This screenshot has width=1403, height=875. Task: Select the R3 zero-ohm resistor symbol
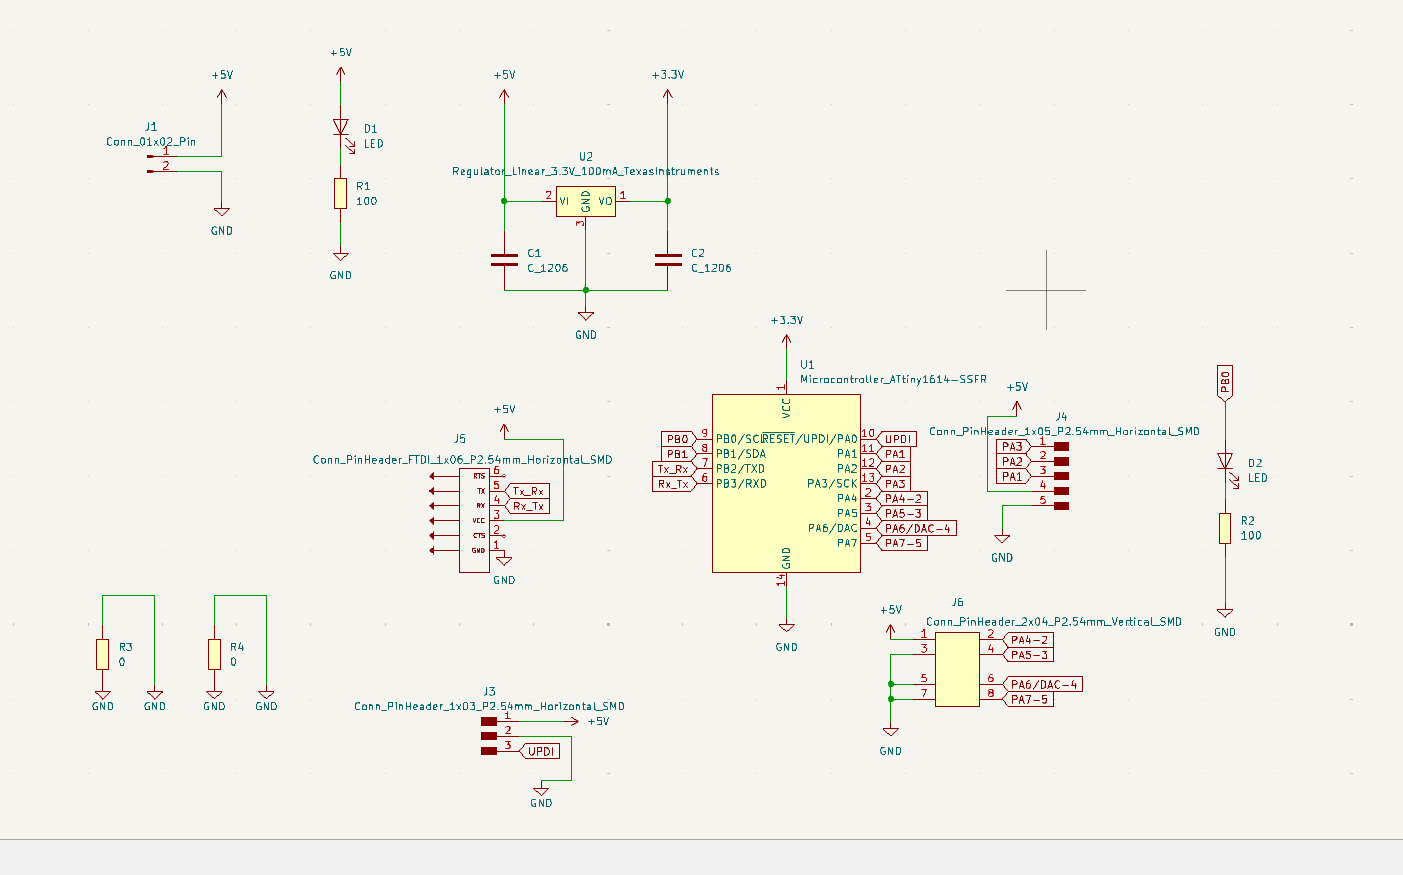[x=103, y=654]
